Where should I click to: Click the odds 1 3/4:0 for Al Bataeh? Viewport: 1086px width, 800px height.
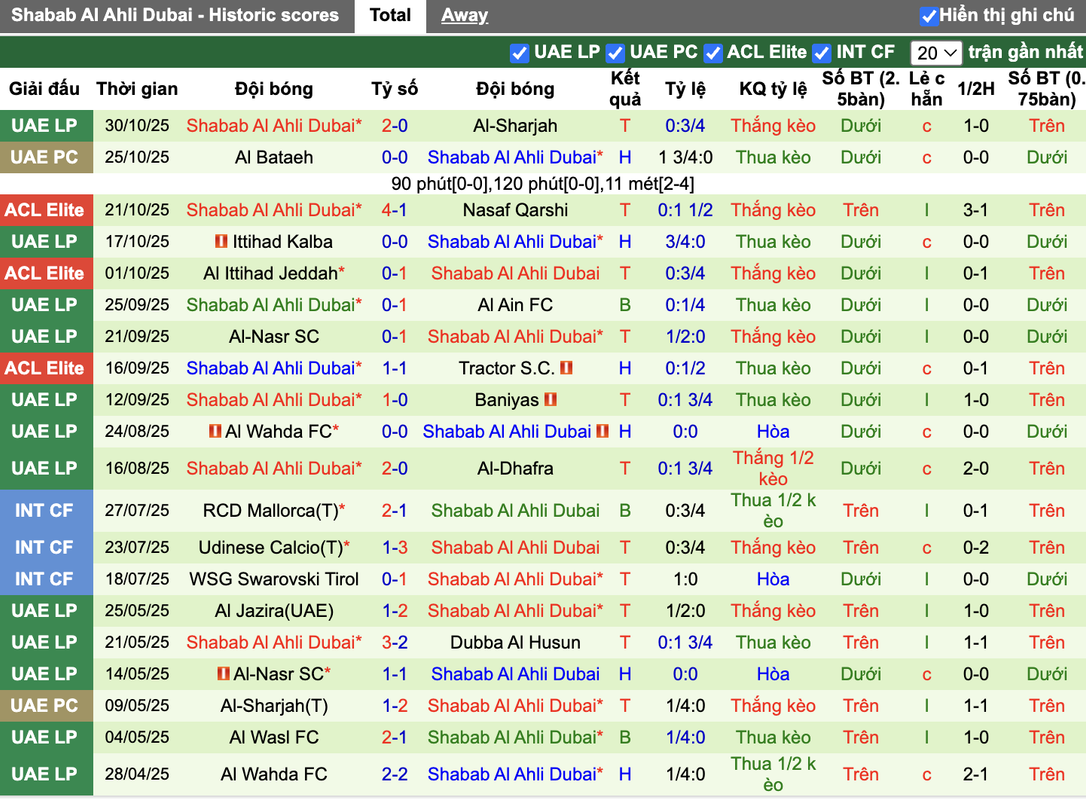point(685,157)
